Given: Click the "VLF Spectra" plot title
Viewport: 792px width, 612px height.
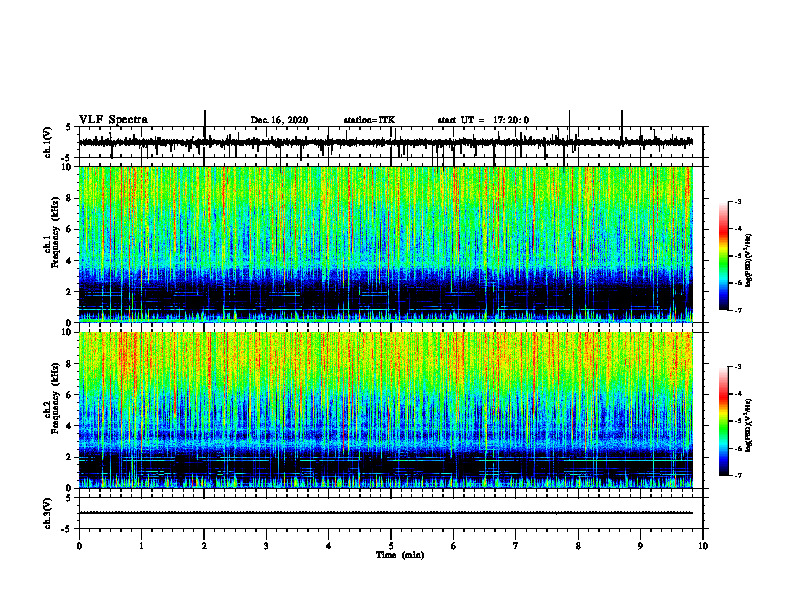Looking at the screenshot, I should click(114, 120).
